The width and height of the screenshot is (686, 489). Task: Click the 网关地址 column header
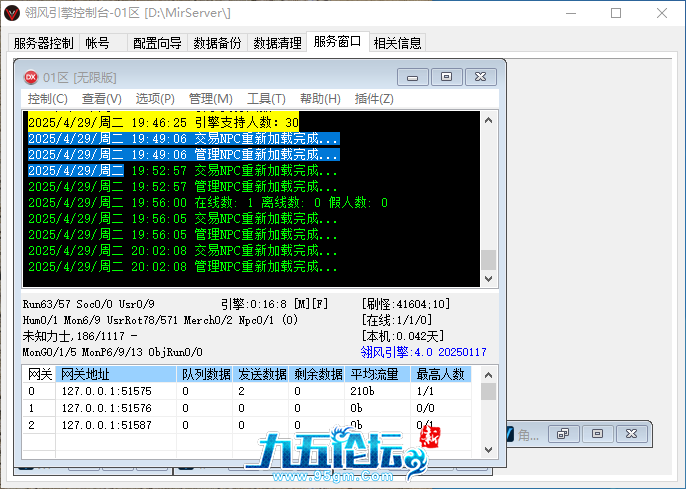pos(116,374)
